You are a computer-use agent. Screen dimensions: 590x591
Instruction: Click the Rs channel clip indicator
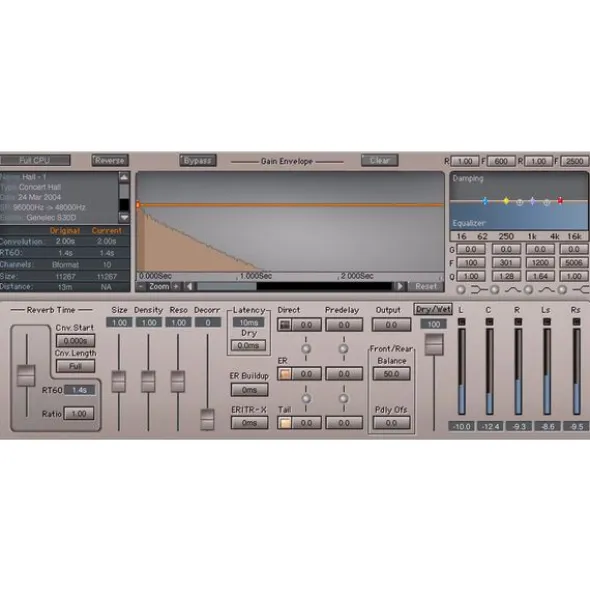(576, 322)
